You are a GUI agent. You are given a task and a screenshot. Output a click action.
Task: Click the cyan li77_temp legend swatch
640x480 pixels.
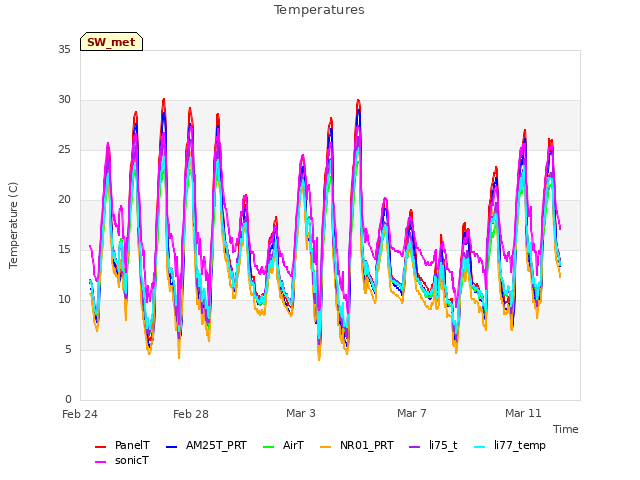click(x=480, y=447)
